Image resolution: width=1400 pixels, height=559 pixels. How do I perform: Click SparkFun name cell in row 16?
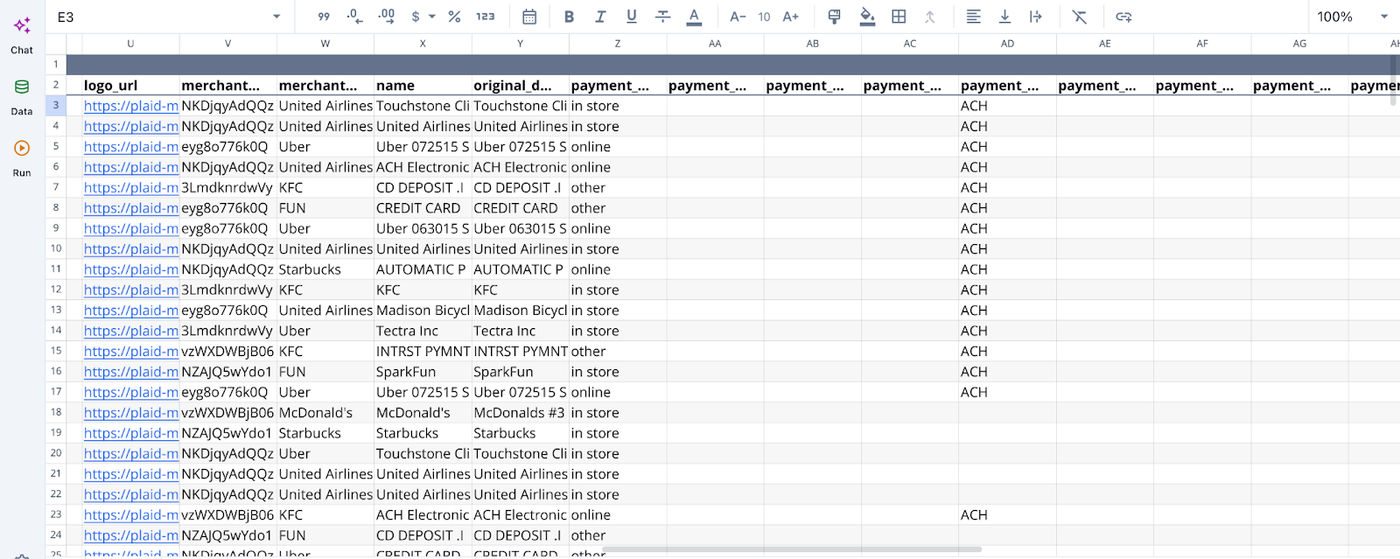tap(423, 372)
